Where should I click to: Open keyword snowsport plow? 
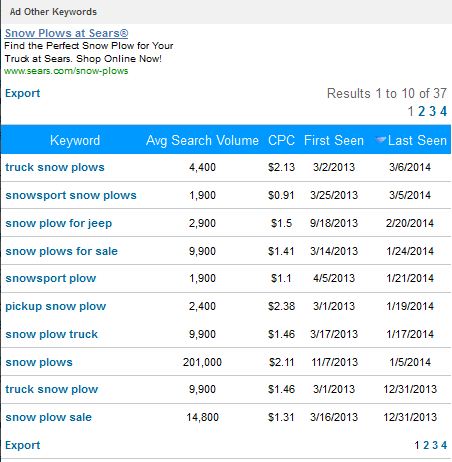tap(51, 278)
